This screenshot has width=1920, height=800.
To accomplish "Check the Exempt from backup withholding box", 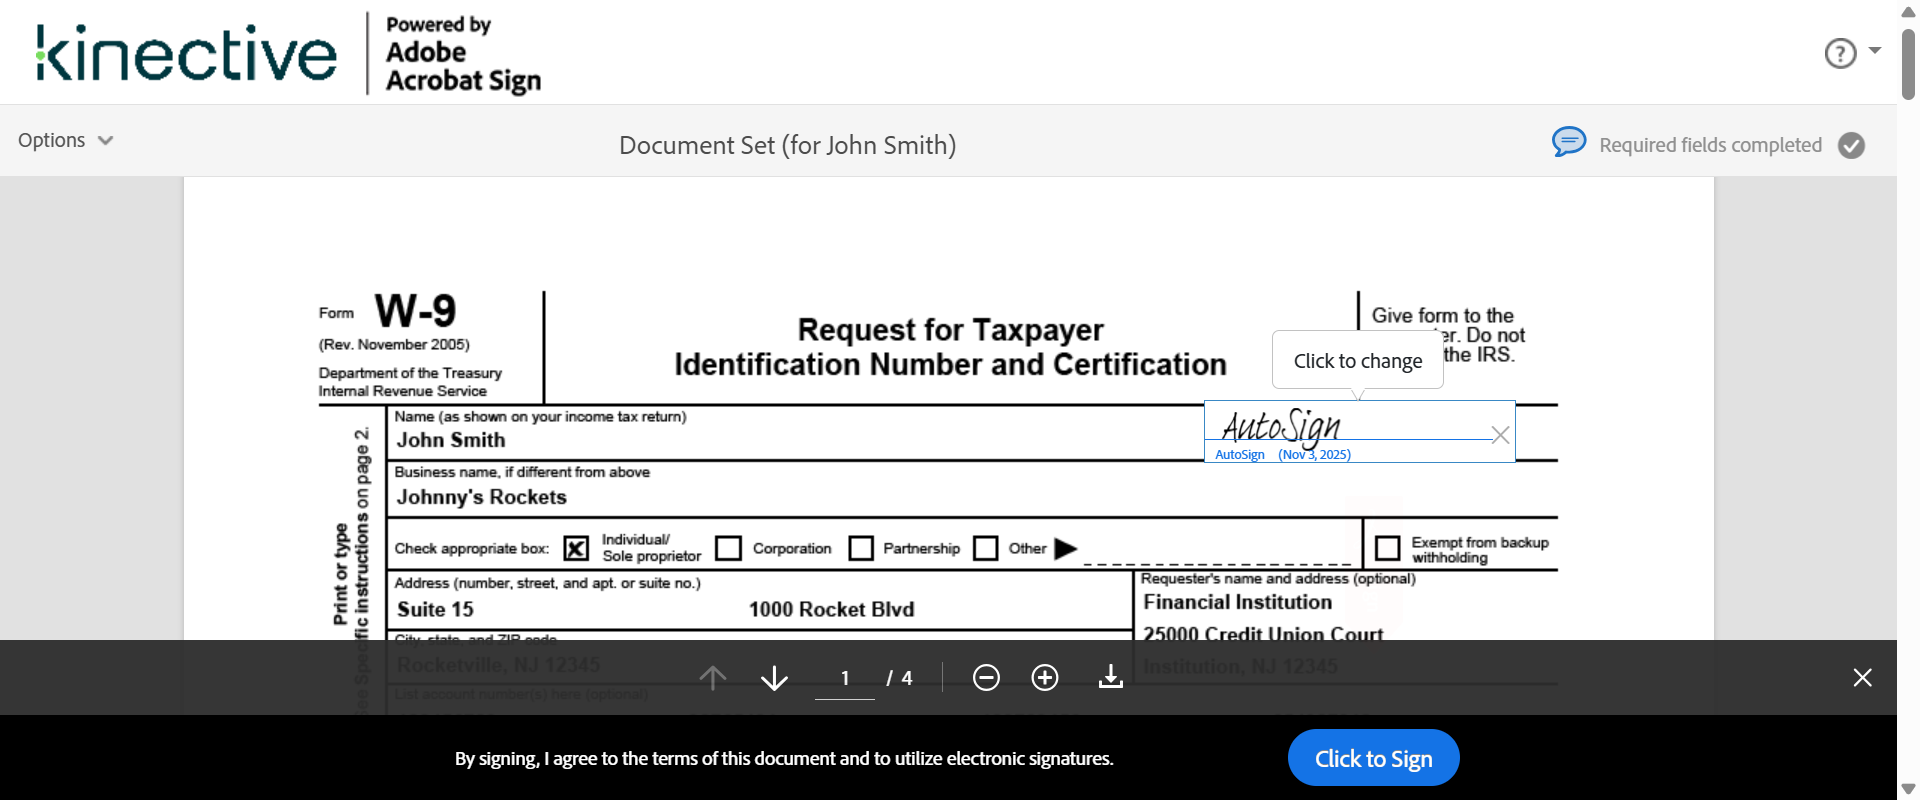I will pos(1388,548).
